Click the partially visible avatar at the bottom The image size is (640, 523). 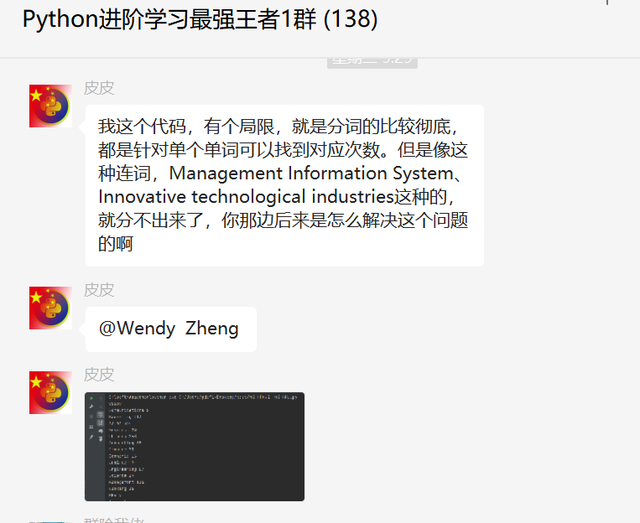click(51, 522)
